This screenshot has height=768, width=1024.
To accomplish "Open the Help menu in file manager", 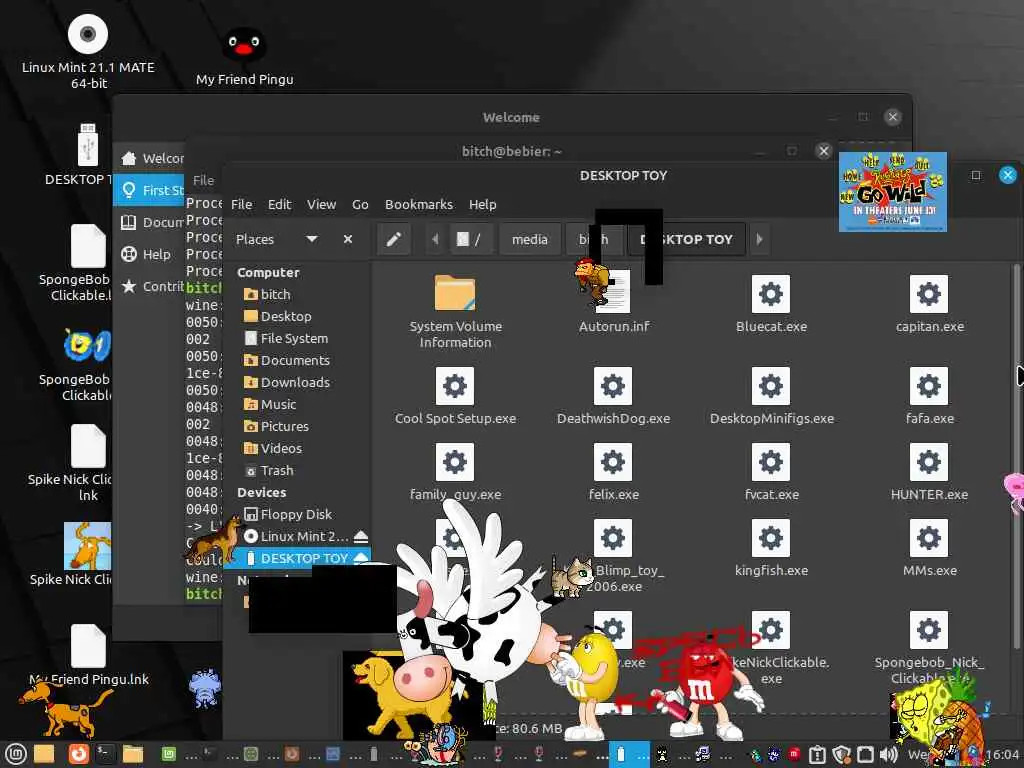I will [x=483, y=204].
